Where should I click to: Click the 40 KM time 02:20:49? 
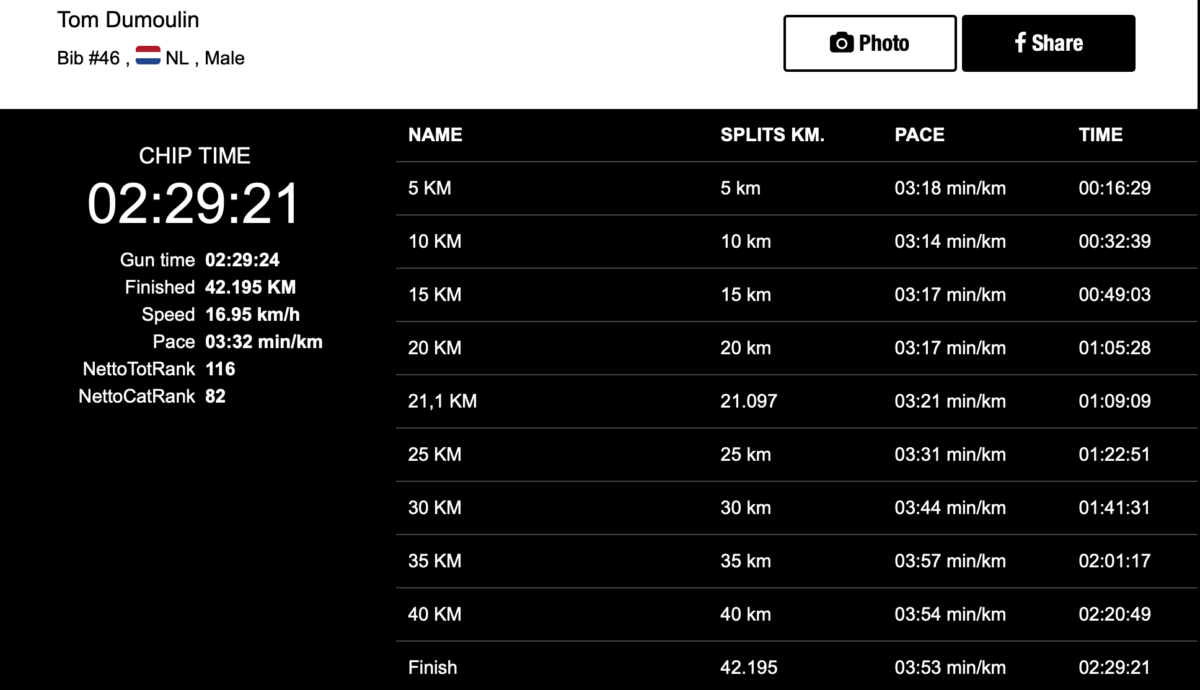[1114, 614]
